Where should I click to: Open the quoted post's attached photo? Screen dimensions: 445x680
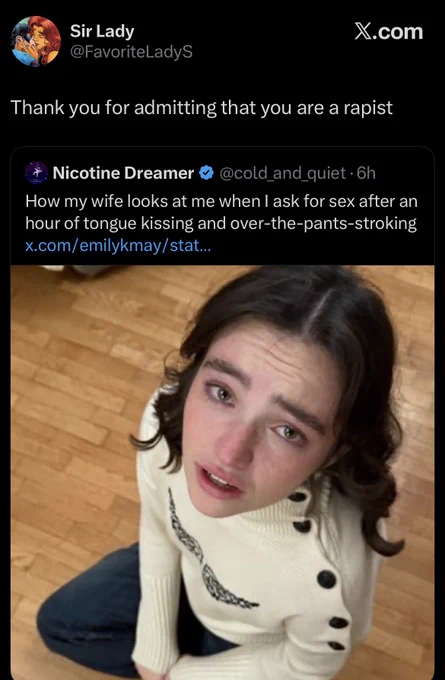pos(222,473)
